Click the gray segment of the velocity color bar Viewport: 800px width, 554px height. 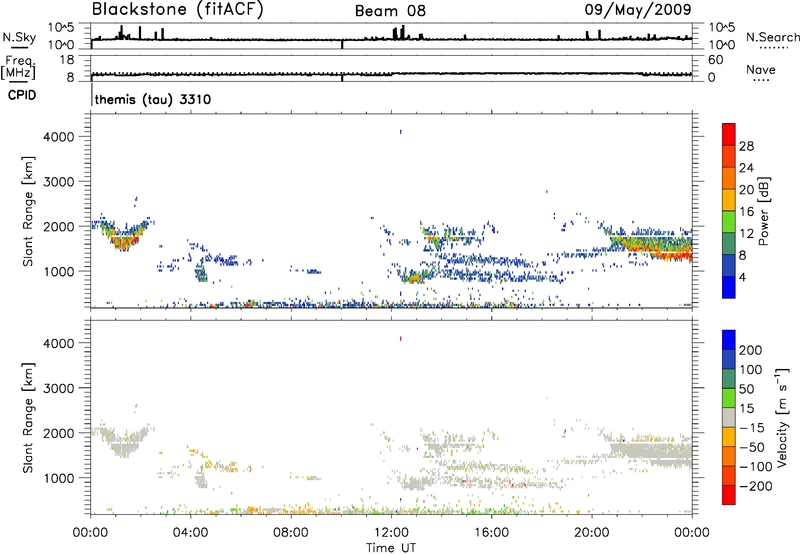point(729,417)
